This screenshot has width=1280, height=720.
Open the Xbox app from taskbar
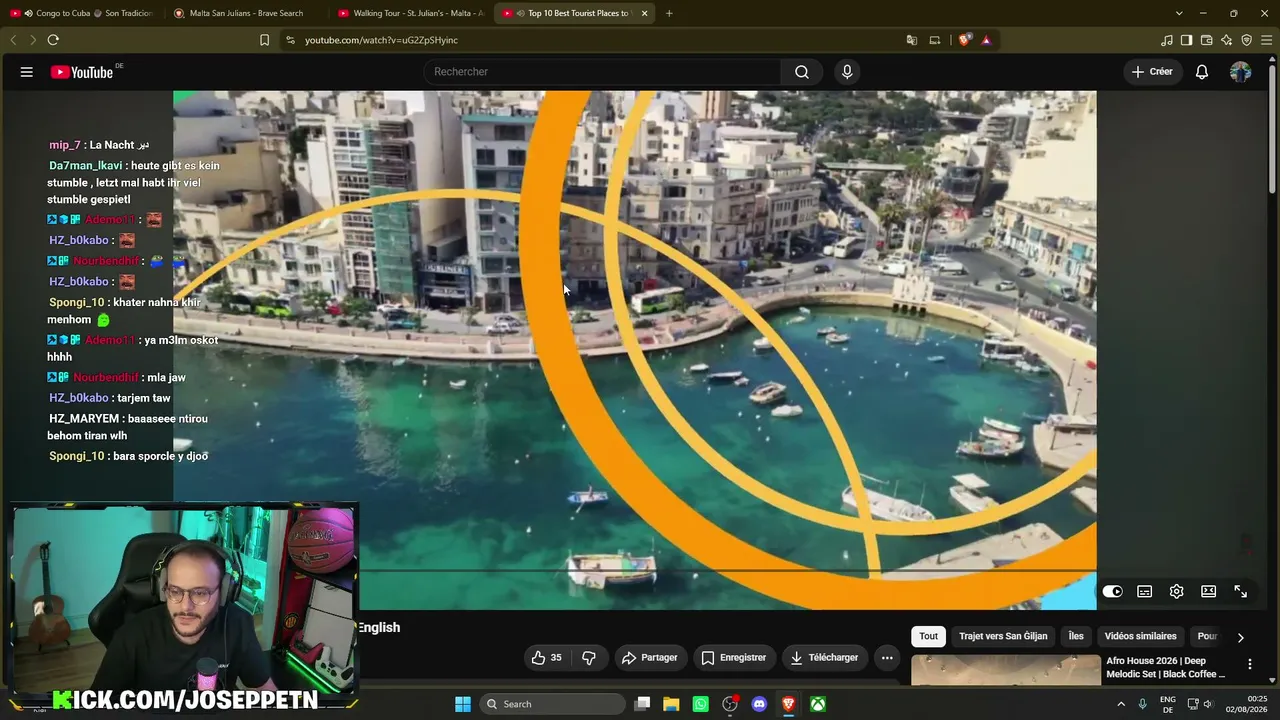[818, 704]
